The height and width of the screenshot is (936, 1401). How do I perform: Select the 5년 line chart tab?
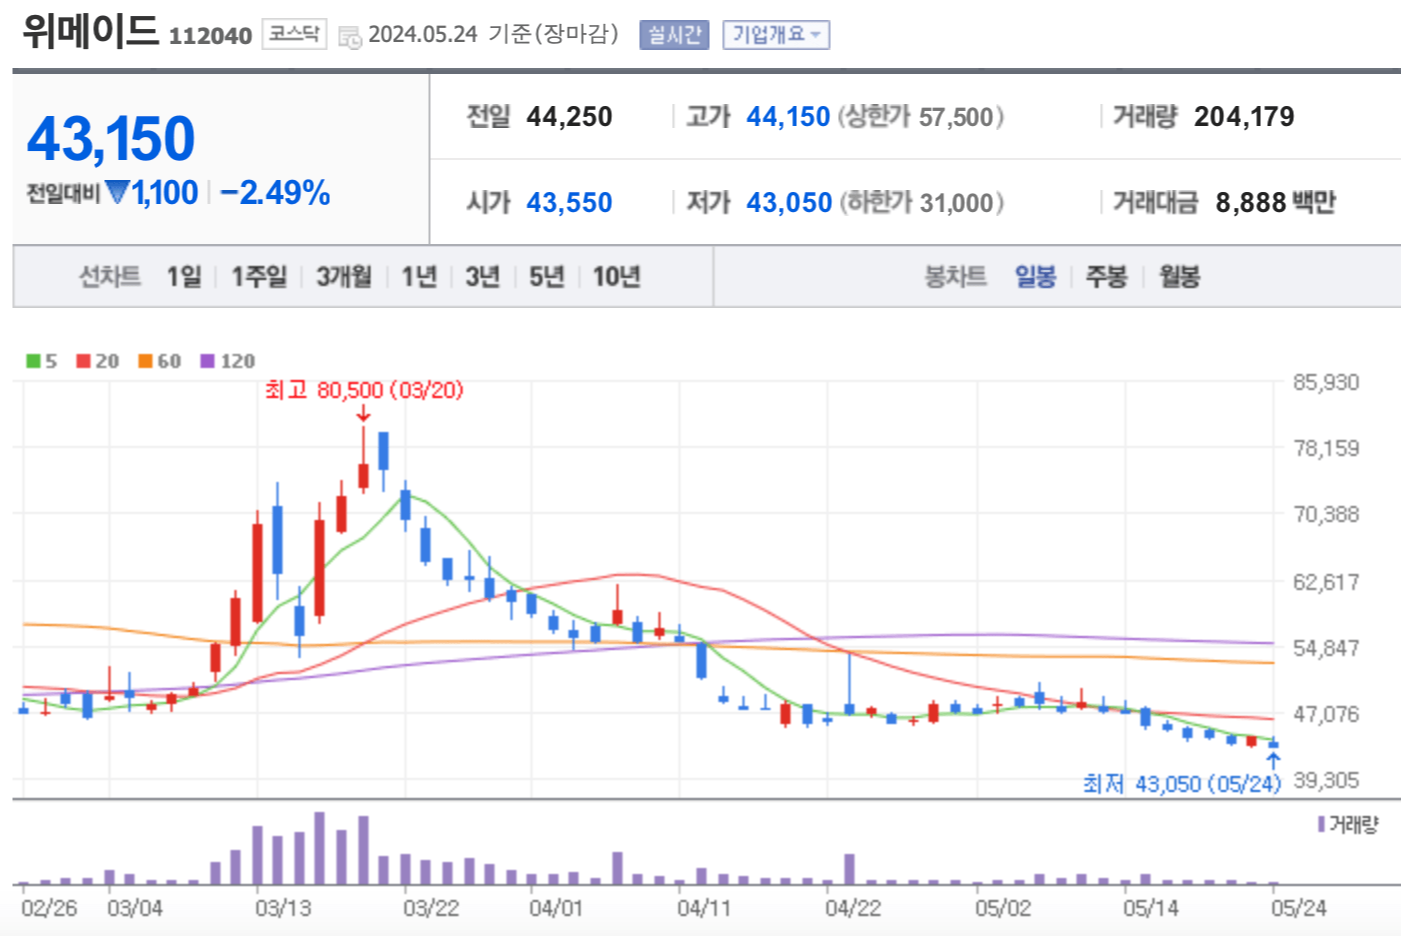(x=547, y=276)
